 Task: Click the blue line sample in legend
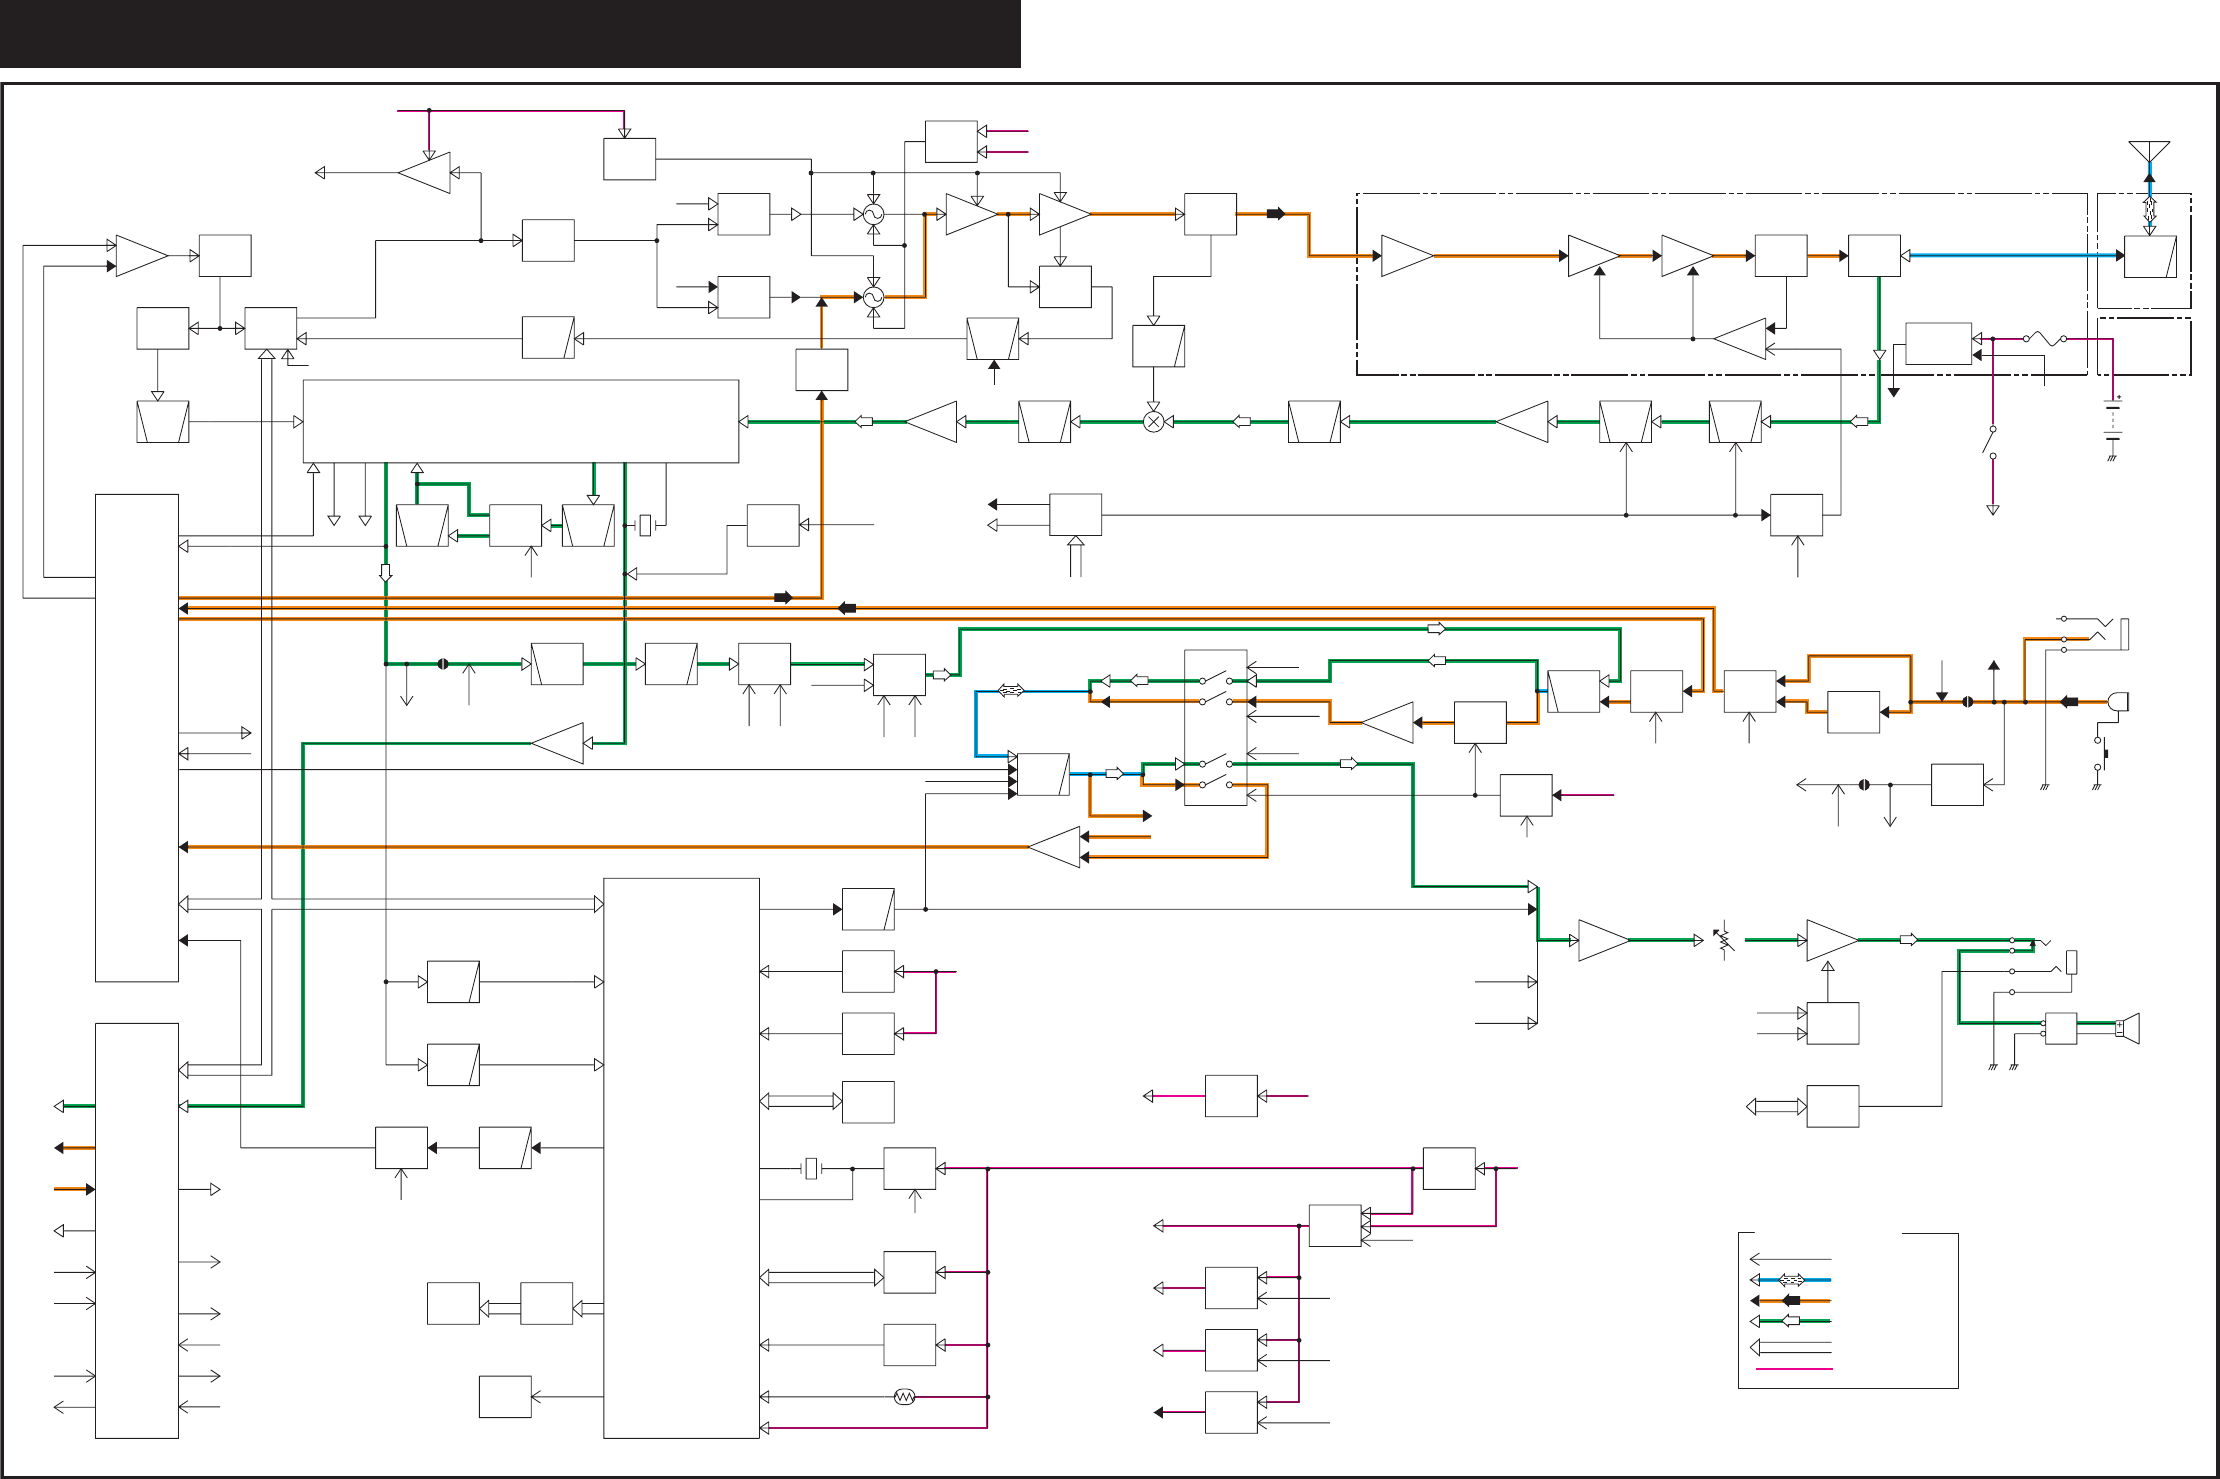(1790, 1280)
